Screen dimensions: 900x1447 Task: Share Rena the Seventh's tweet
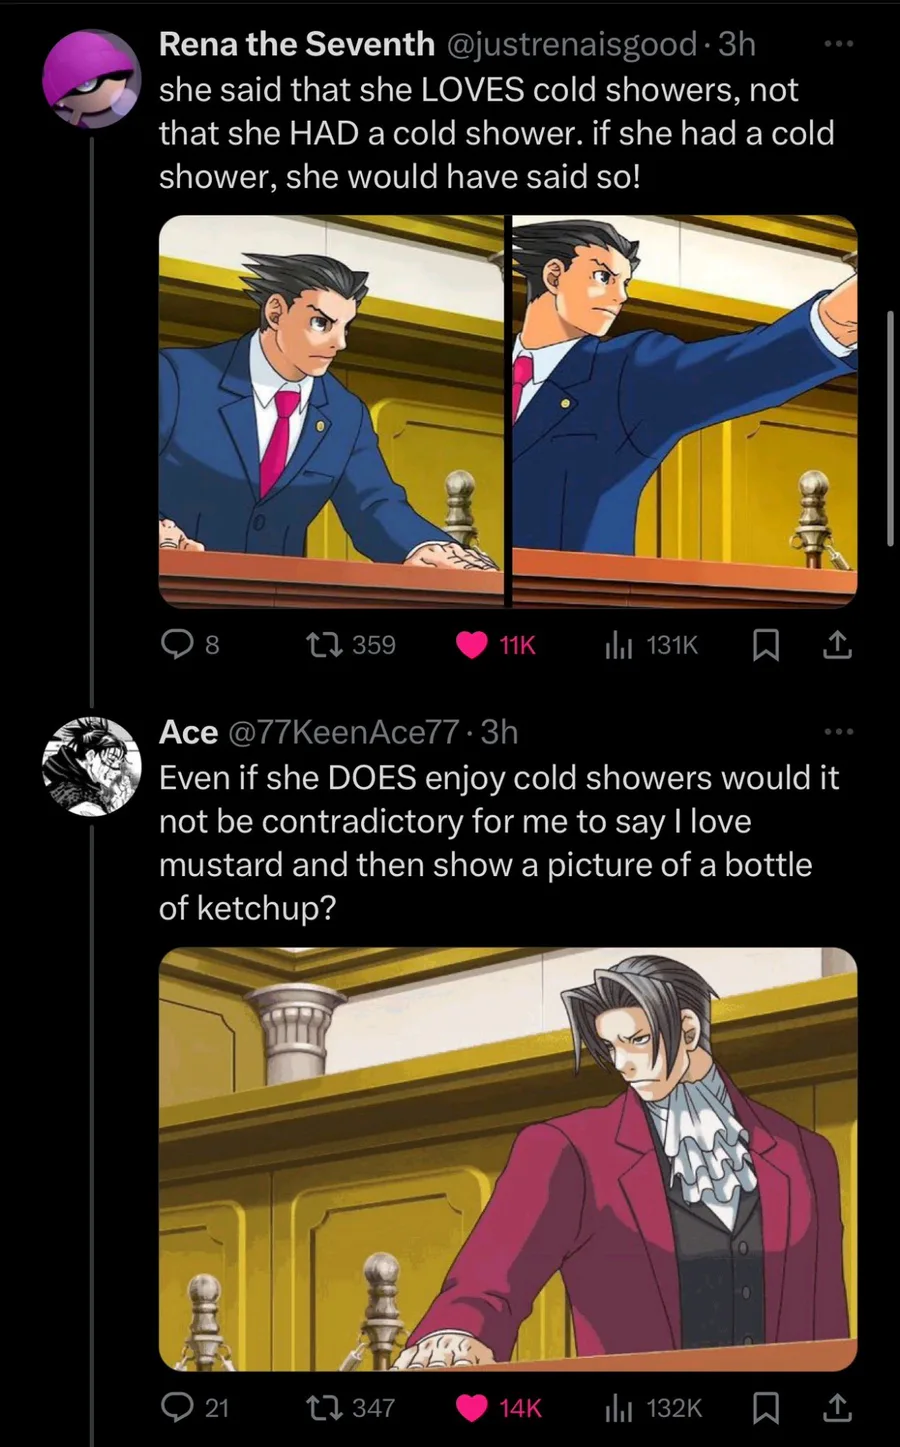(x=837, y=646)
